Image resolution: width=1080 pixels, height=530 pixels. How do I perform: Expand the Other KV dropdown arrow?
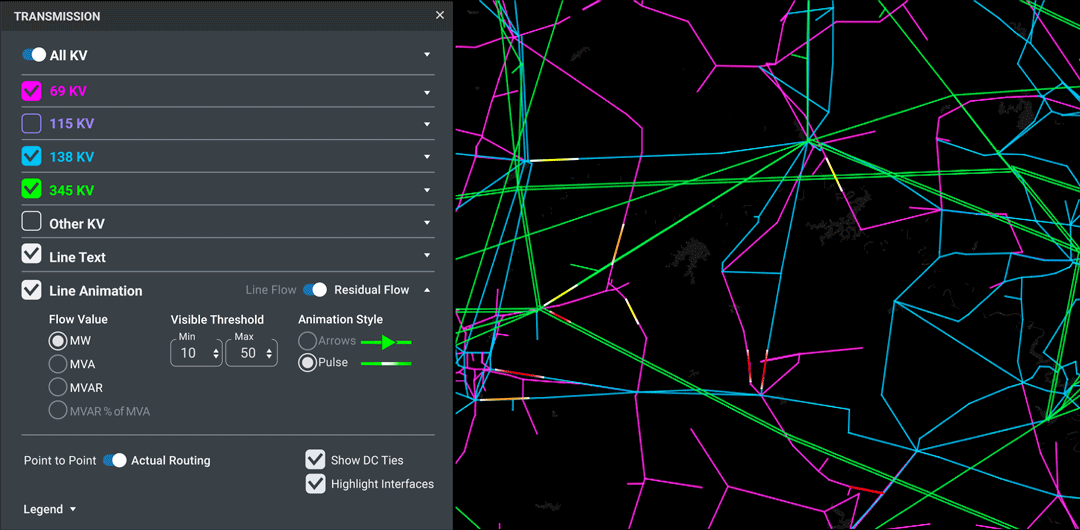(x=427, y=223)
